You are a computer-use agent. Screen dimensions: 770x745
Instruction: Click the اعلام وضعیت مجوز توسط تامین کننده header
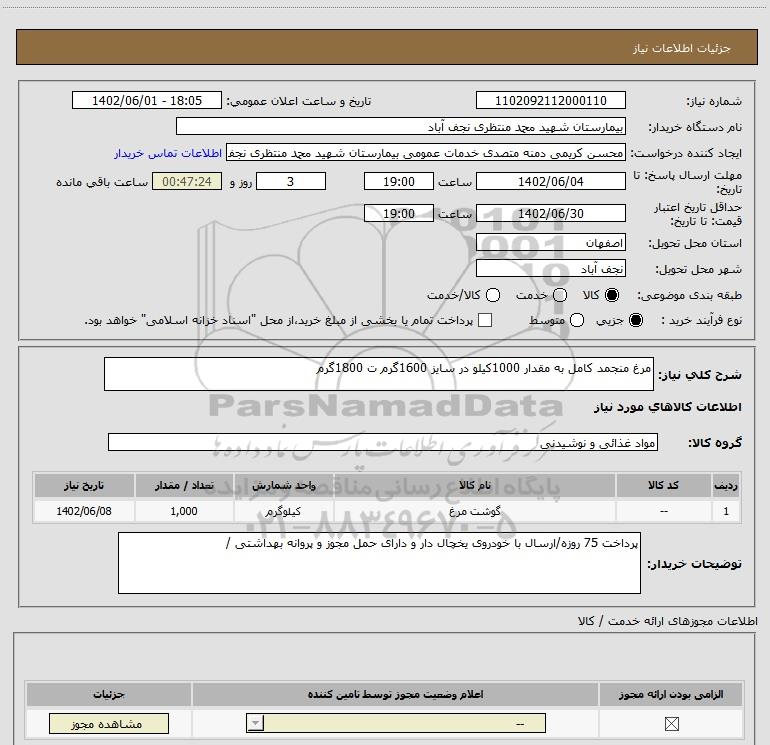coord(395,694)
